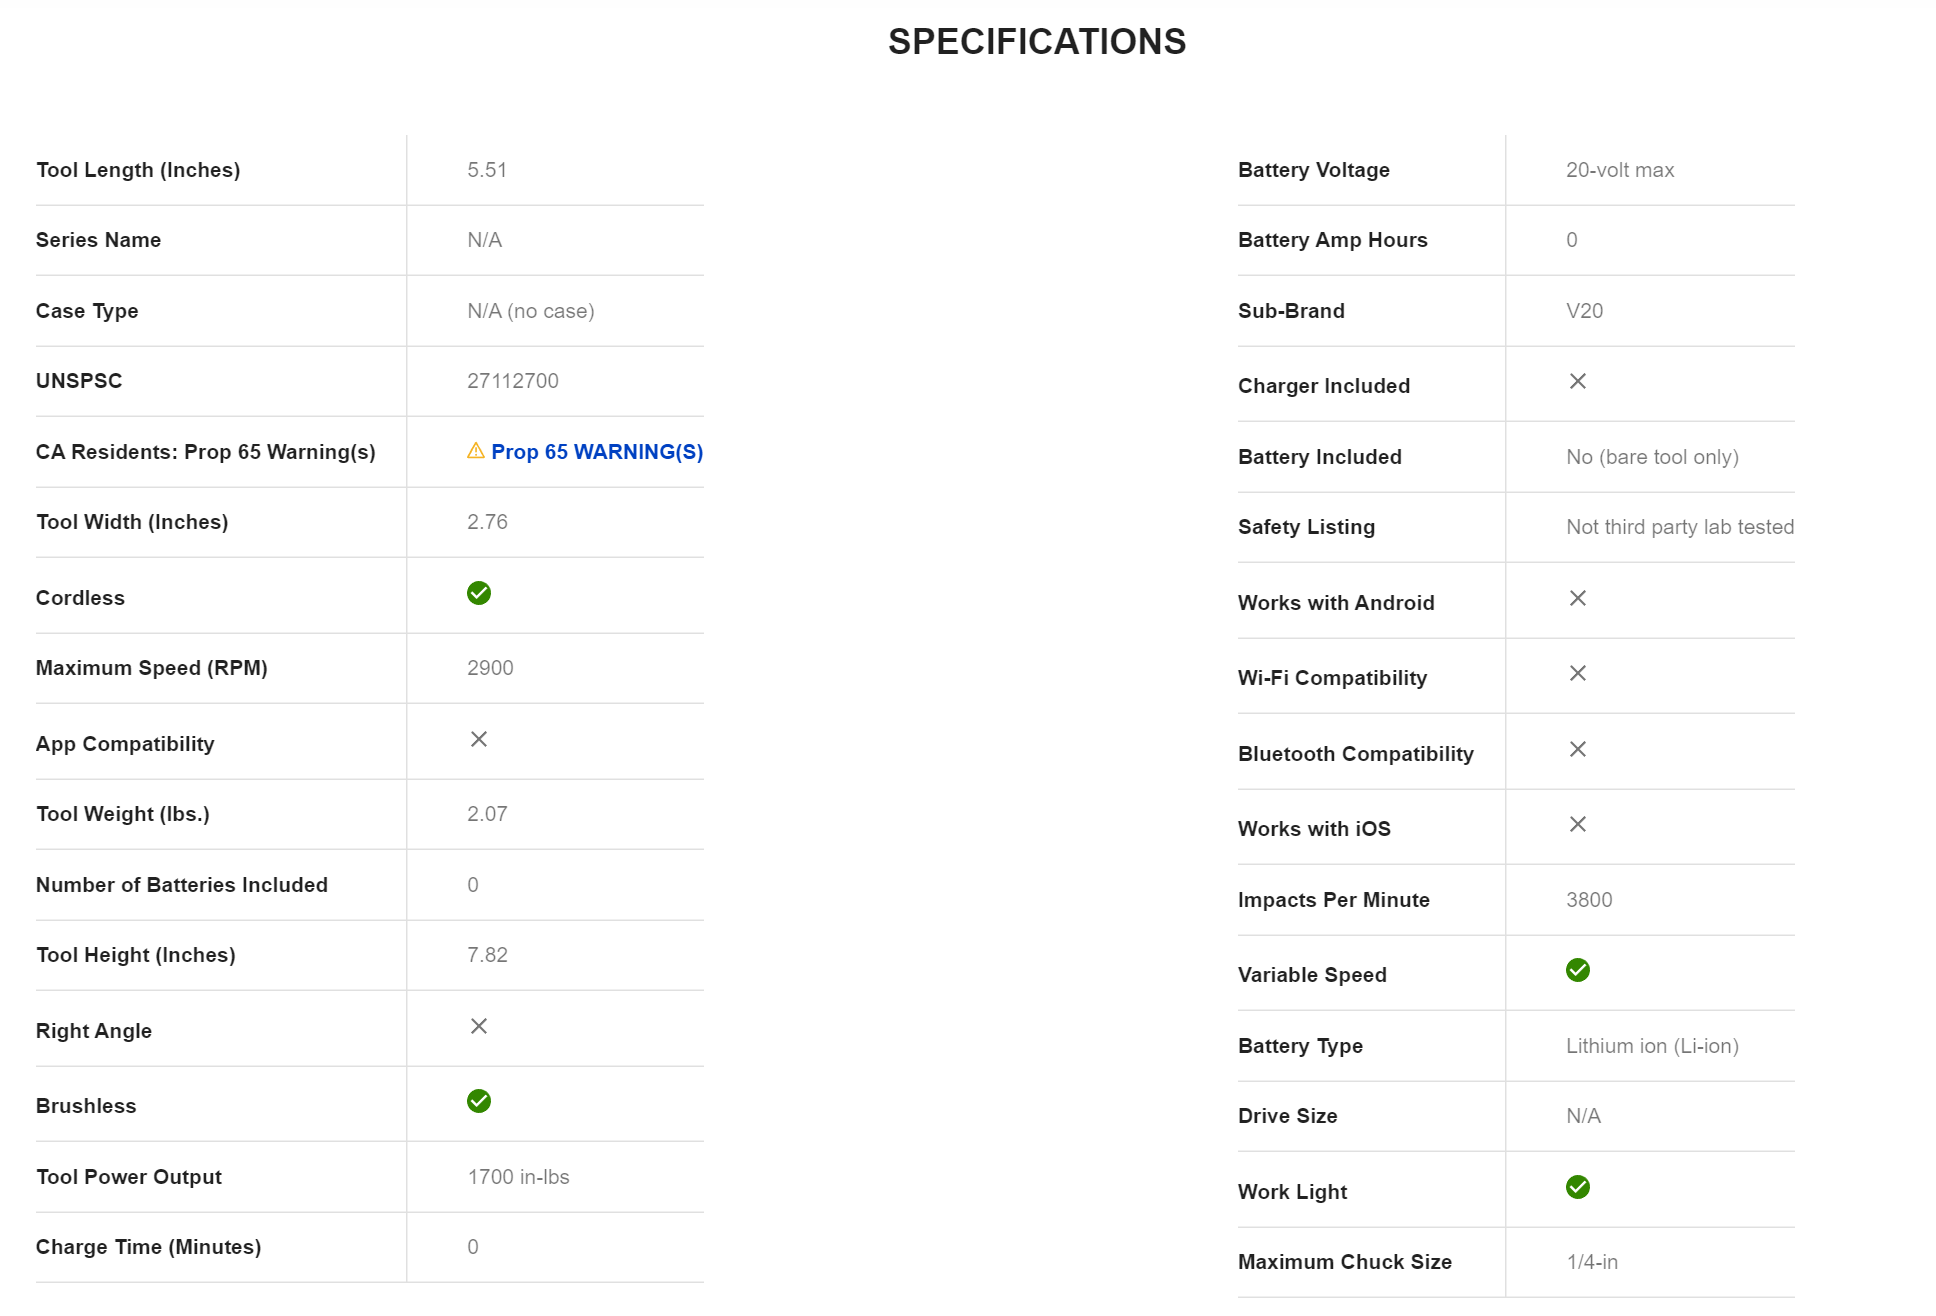Click the X icon for Charger Included
1936x1316 pixels.
coord(1578,381)
